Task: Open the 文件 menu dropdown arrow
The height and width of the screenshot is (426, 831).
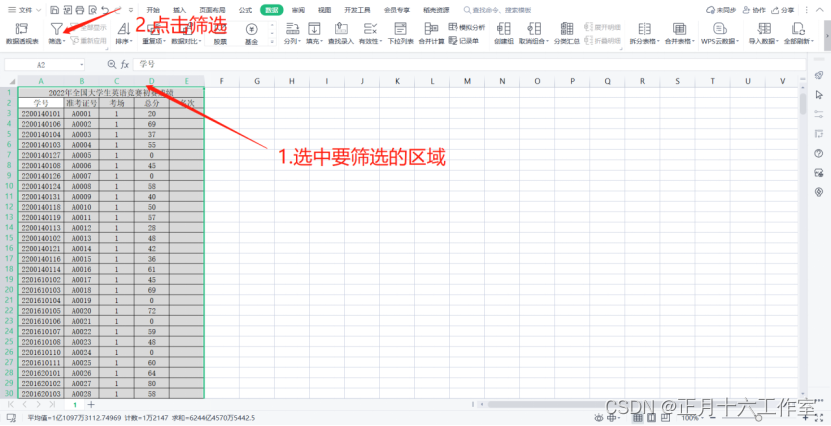Action: [37, 10]
